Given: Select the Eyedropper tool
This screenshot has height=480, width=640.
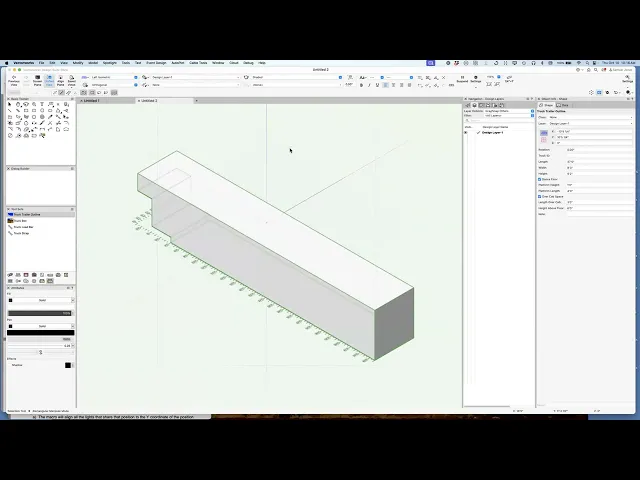Looking at the screenshot, I should tap(50, 117).
